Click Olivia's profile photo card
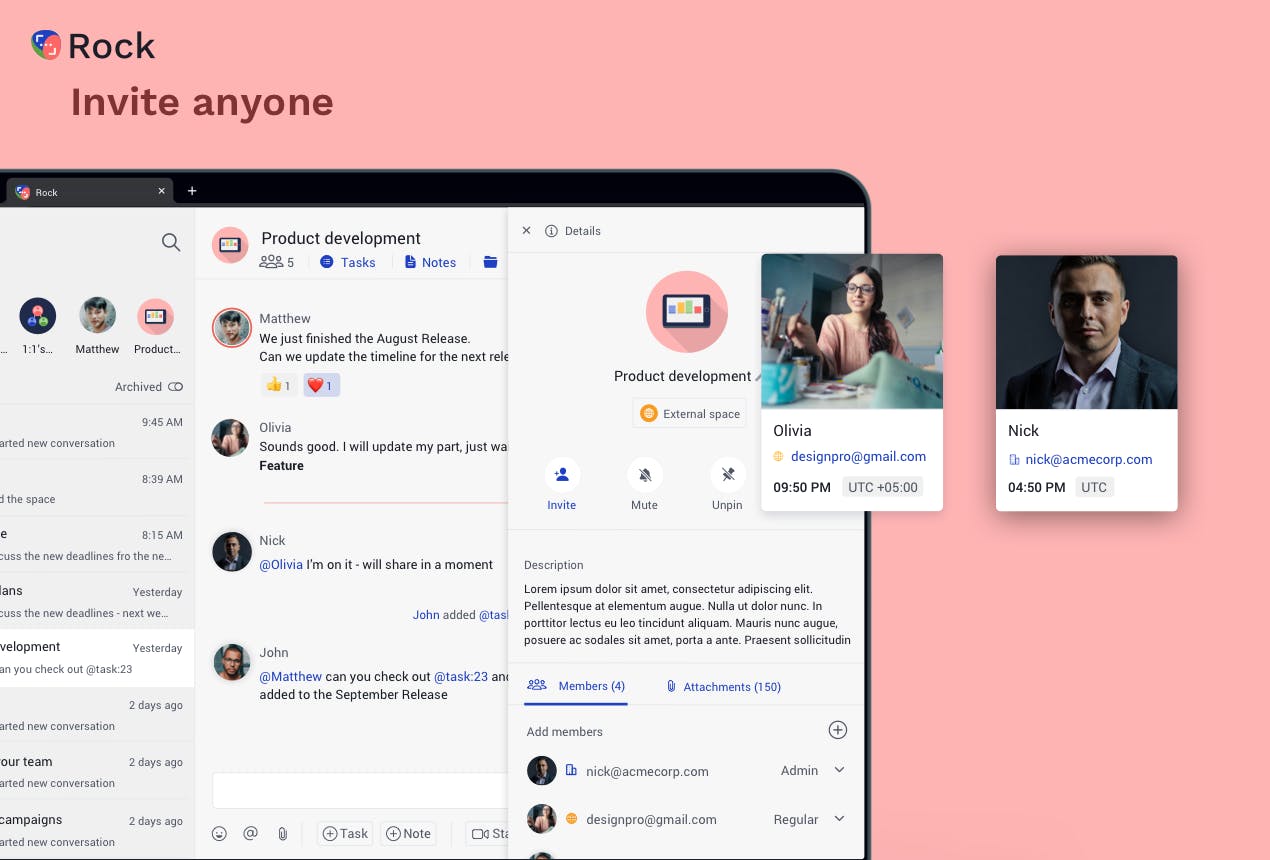Image resolution: width=1270 pixels, height=860 pixels. click(x=852, y=331)
